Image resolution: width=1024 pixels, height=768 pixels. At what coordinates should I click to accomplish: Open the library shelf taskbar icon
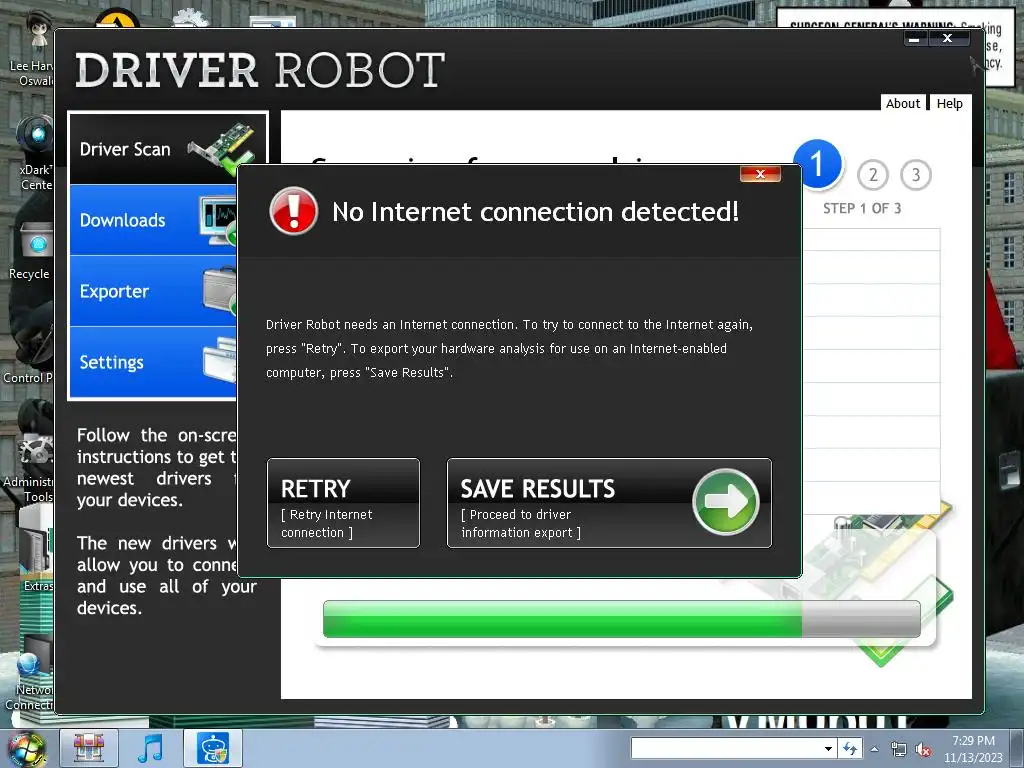tap(89, 748)
